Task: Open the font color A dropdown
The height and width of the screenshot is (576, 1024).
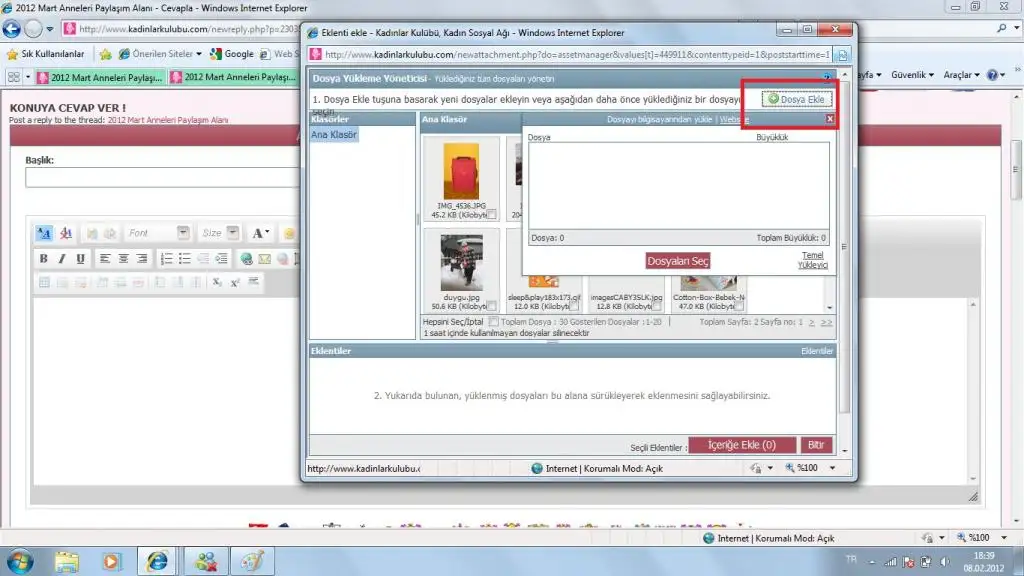Action: coord(261,233)
